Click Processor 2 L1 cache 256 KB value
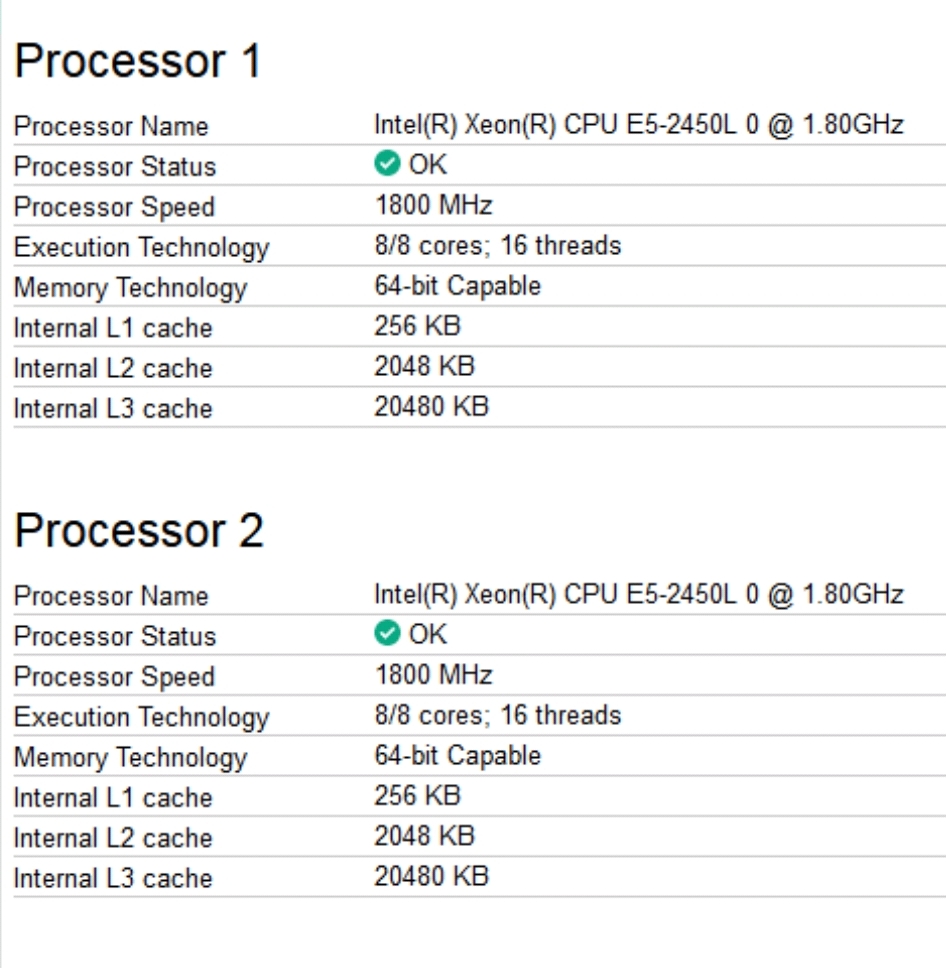946x968 pixels. [417, 796]
